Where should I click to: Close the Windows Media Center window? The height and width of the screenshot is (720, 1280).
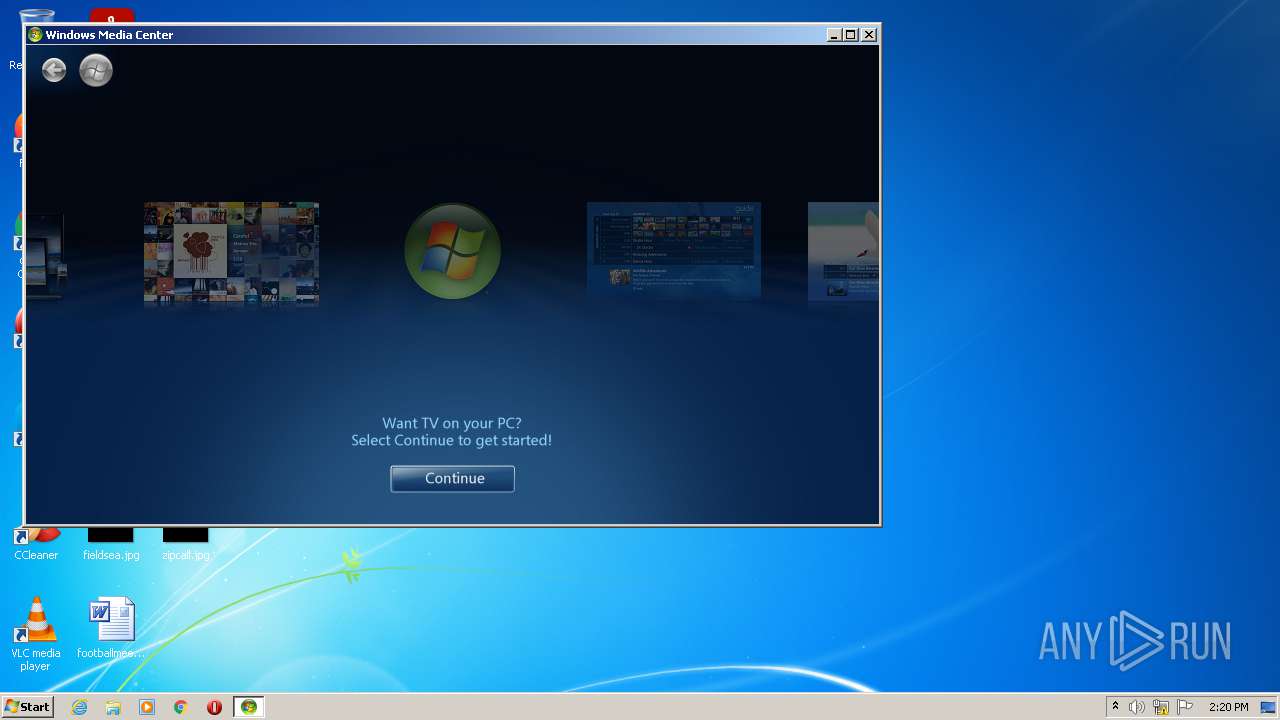869,34
